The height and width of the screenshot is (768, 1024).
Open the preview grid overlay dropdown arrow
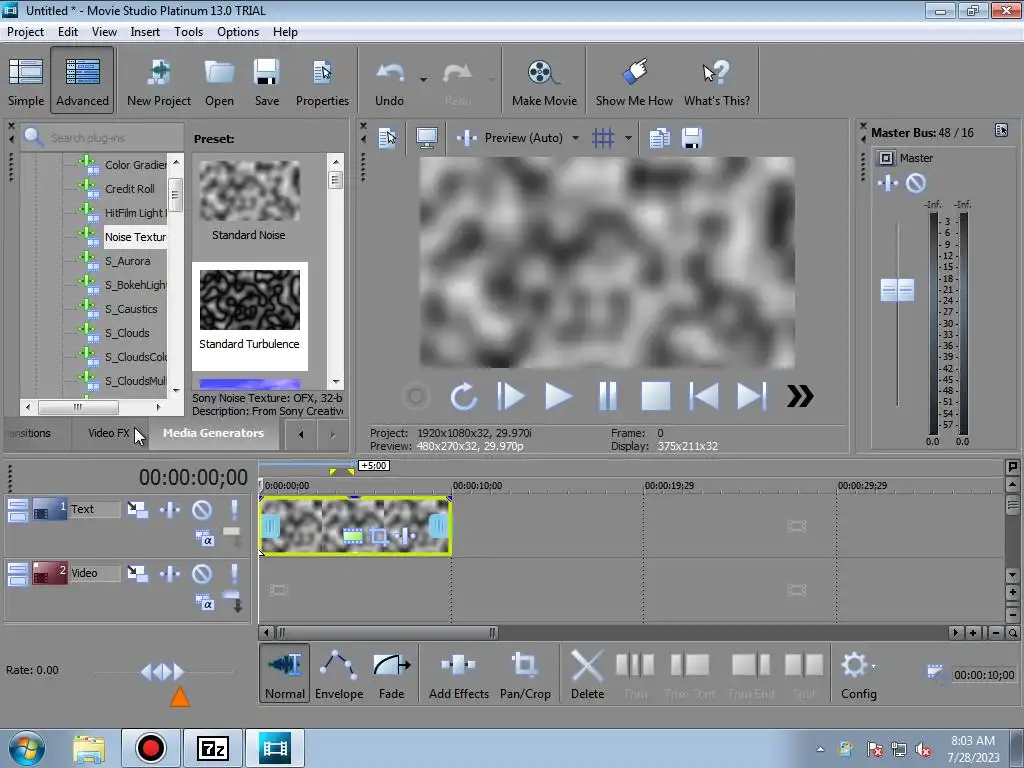[628, 138]
